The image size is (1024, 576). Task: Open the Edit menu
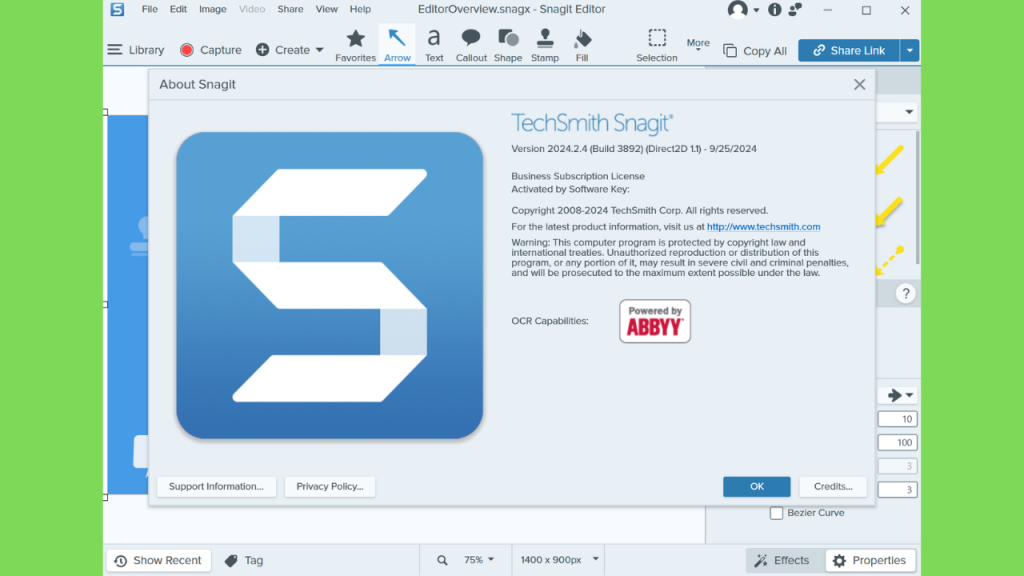pos(178,9)
